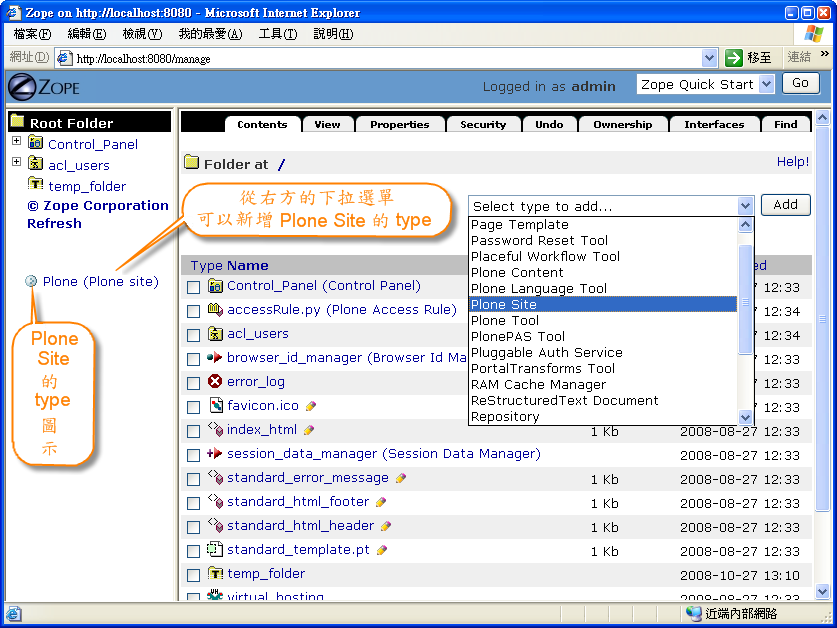
Task: Click the temp_folder icon in the contents list
Action: click(x=215, y=574)
